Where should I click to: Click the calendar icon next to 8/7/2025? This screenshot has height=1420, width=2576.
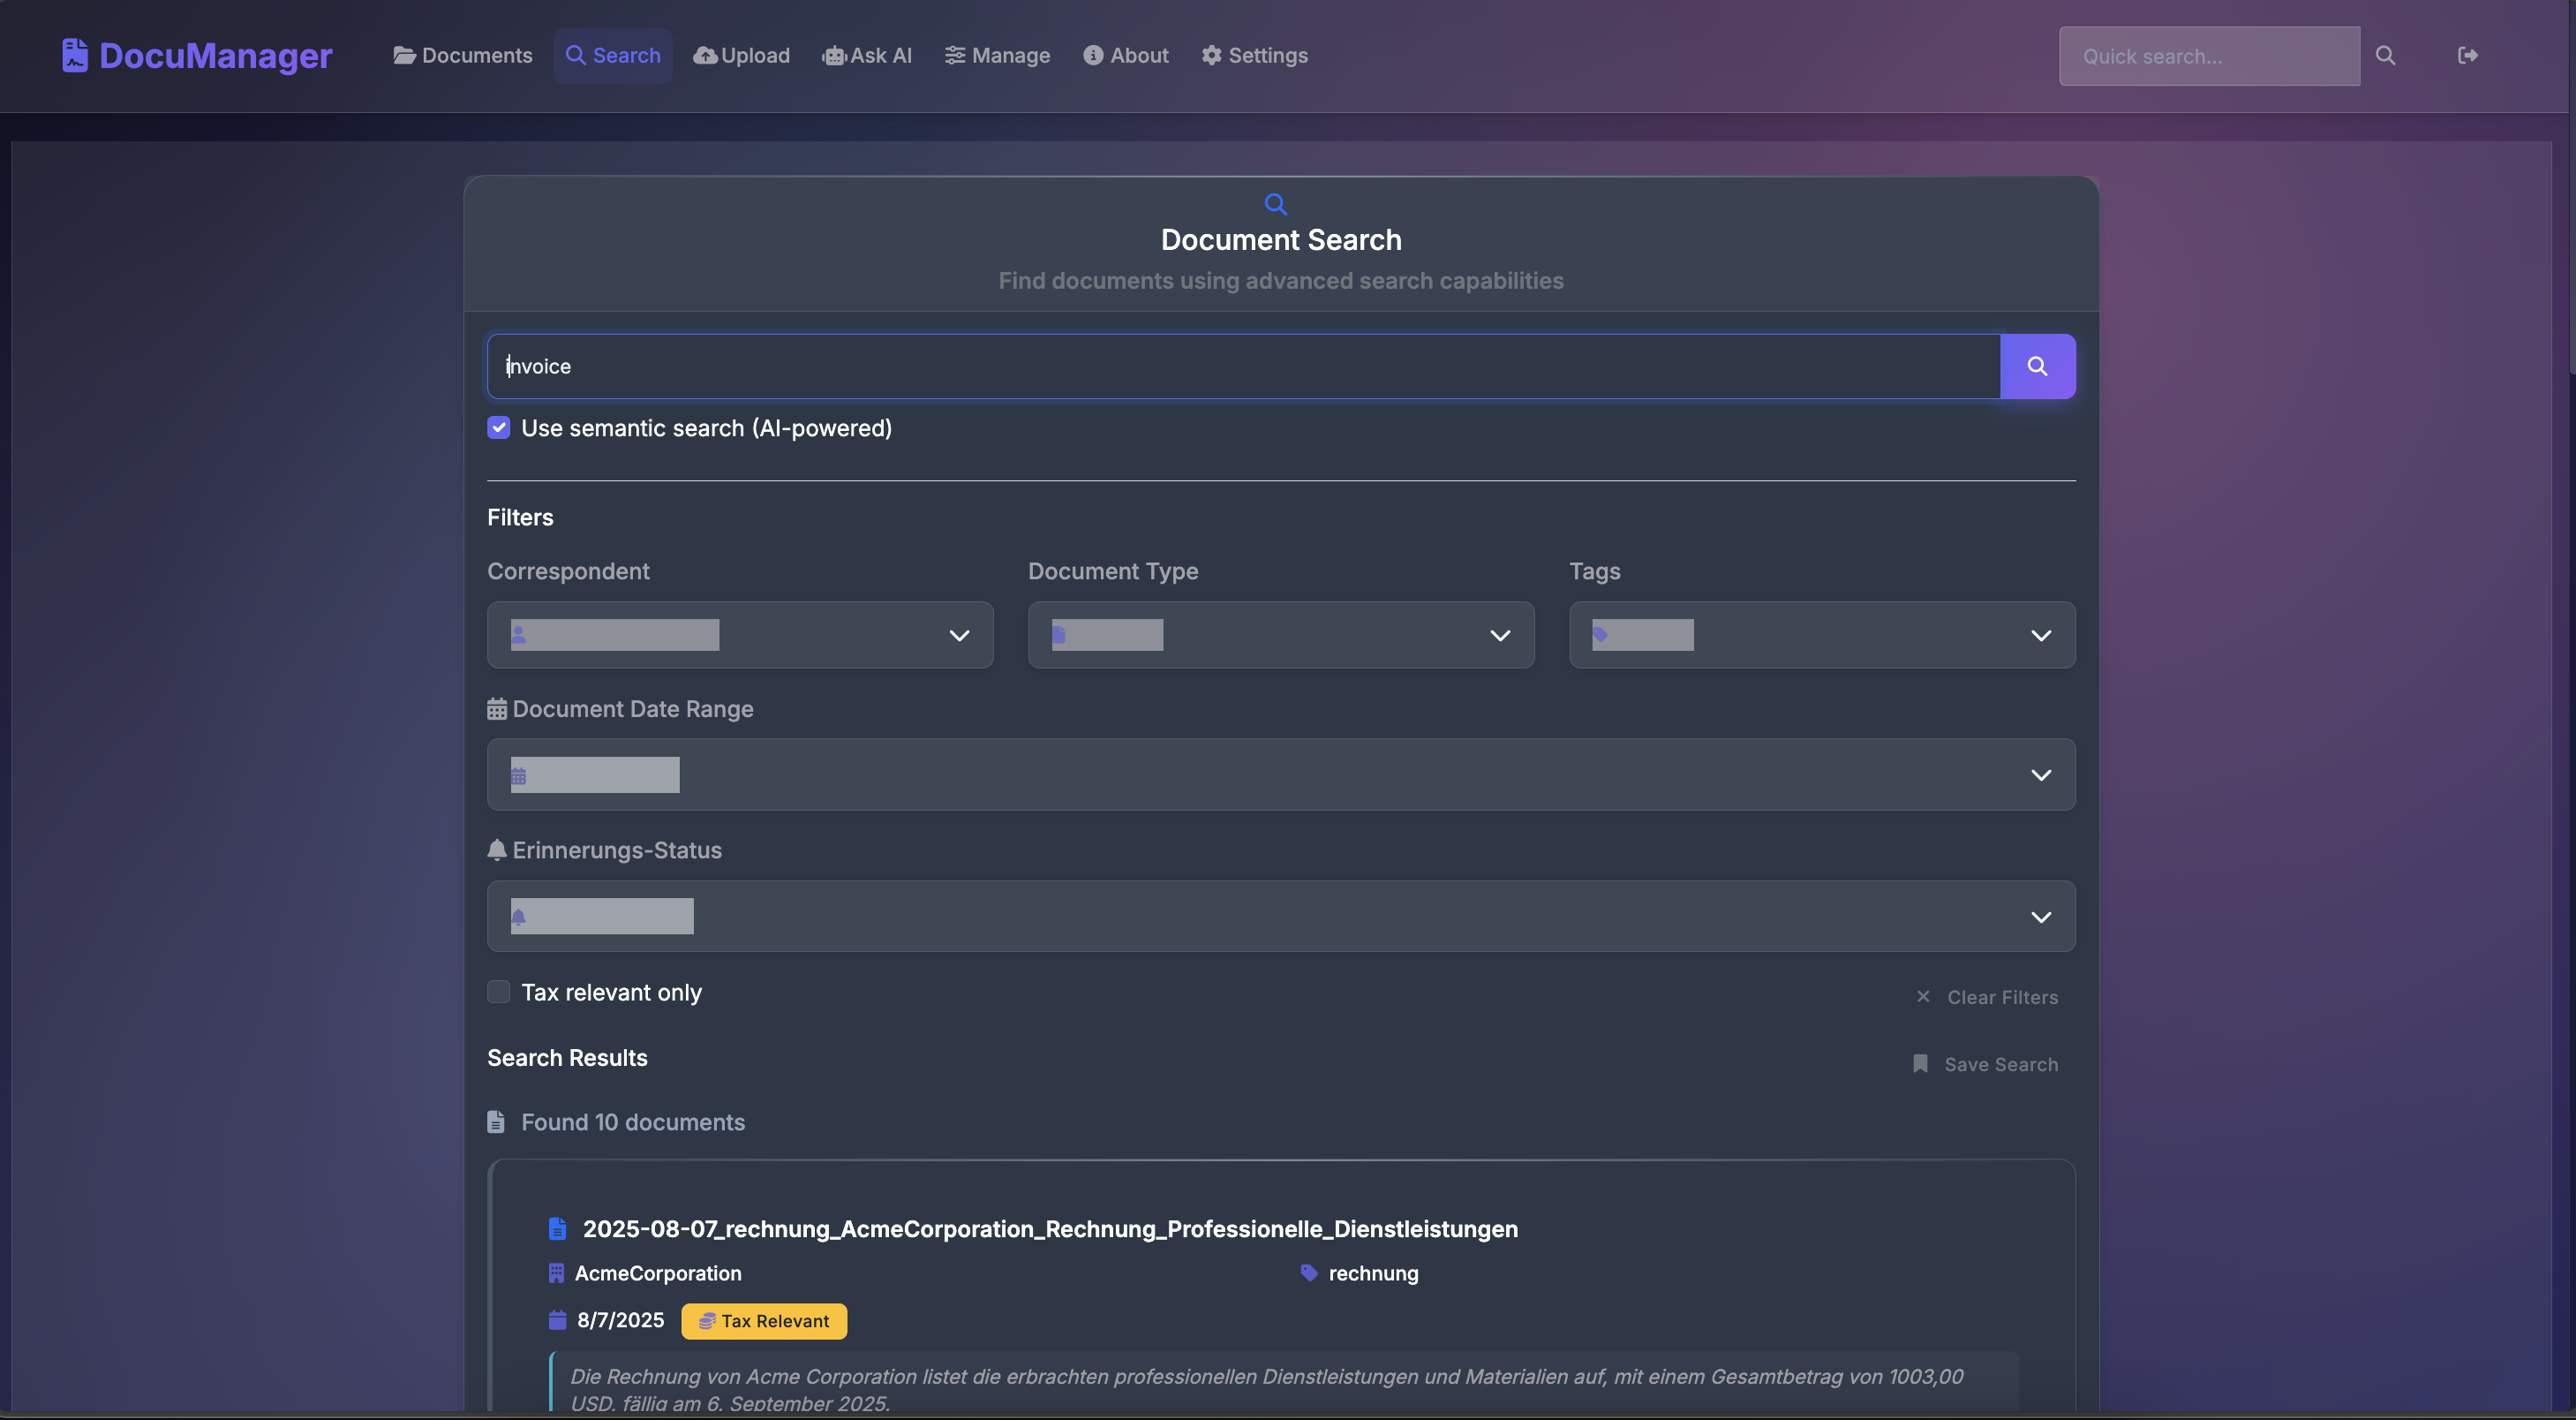[558, 1320]
